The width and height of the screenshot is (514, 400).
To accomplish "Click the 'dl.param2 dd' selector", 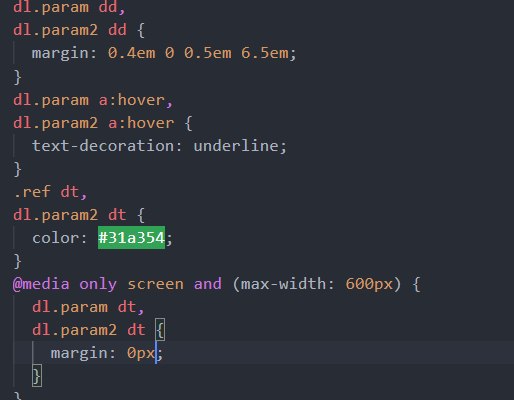I will [70, 30].
